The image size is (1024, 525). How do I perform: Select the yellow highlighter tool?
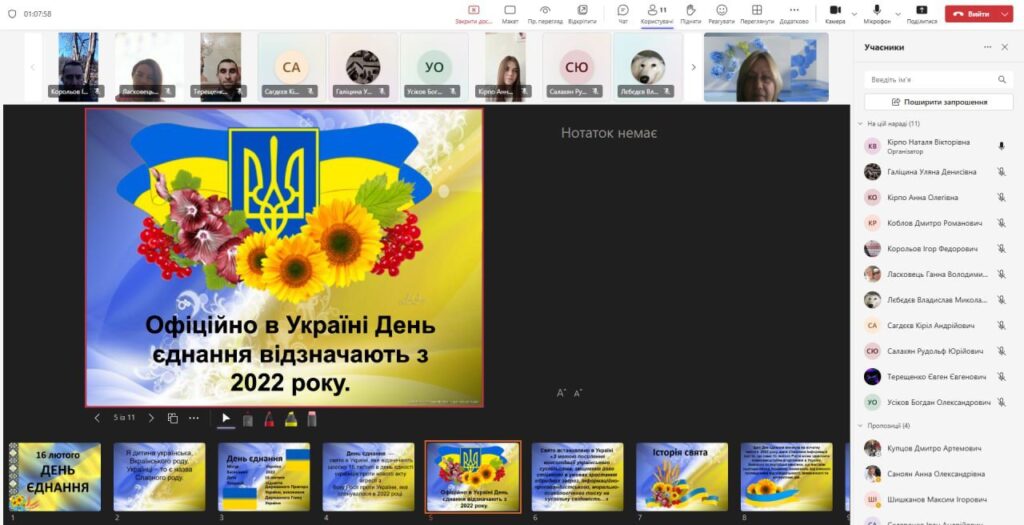pos(290,418)
